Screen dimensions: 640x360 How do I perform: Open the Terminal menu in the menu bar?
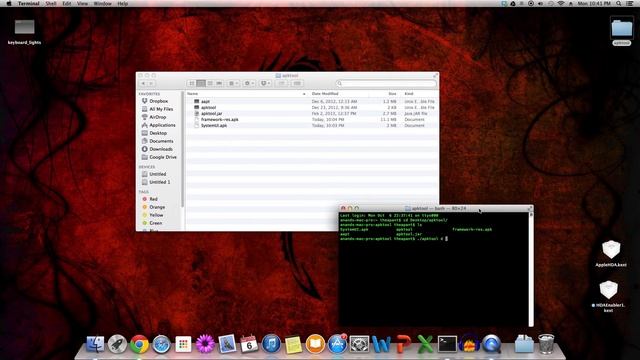[29, 3]
